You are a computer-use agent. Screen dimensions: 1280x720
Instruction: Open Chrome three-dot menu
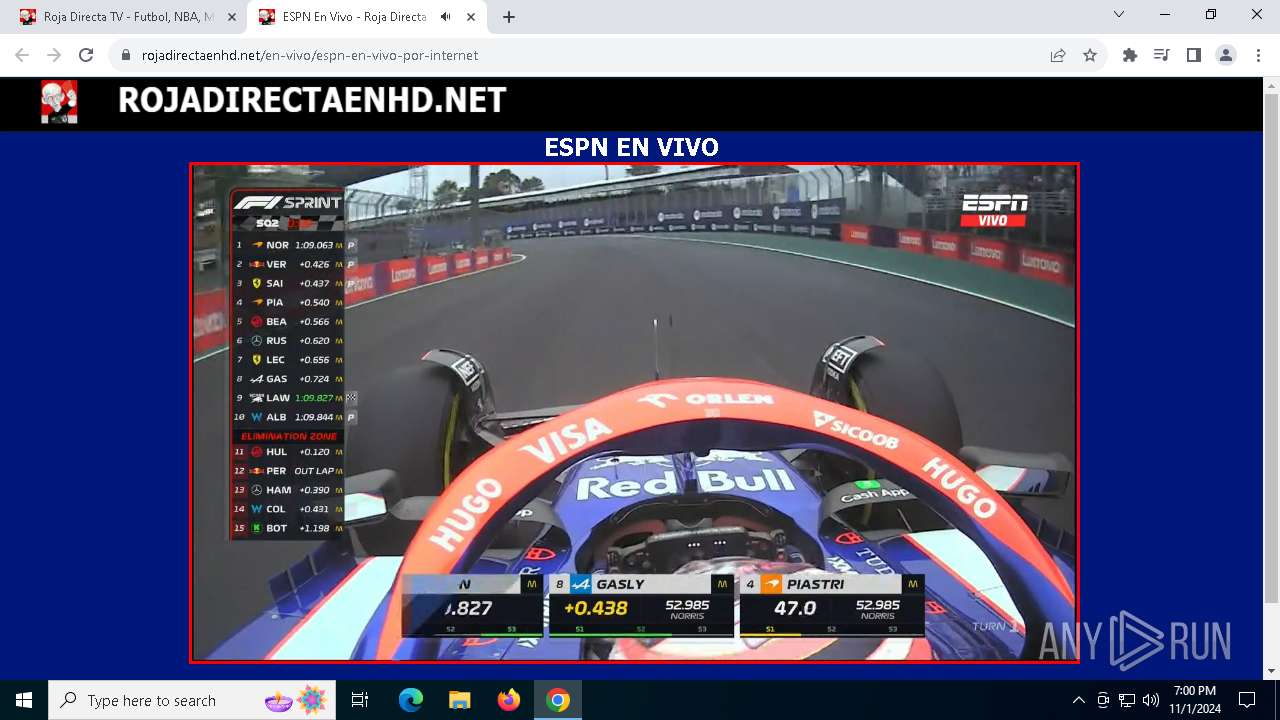1258,56
